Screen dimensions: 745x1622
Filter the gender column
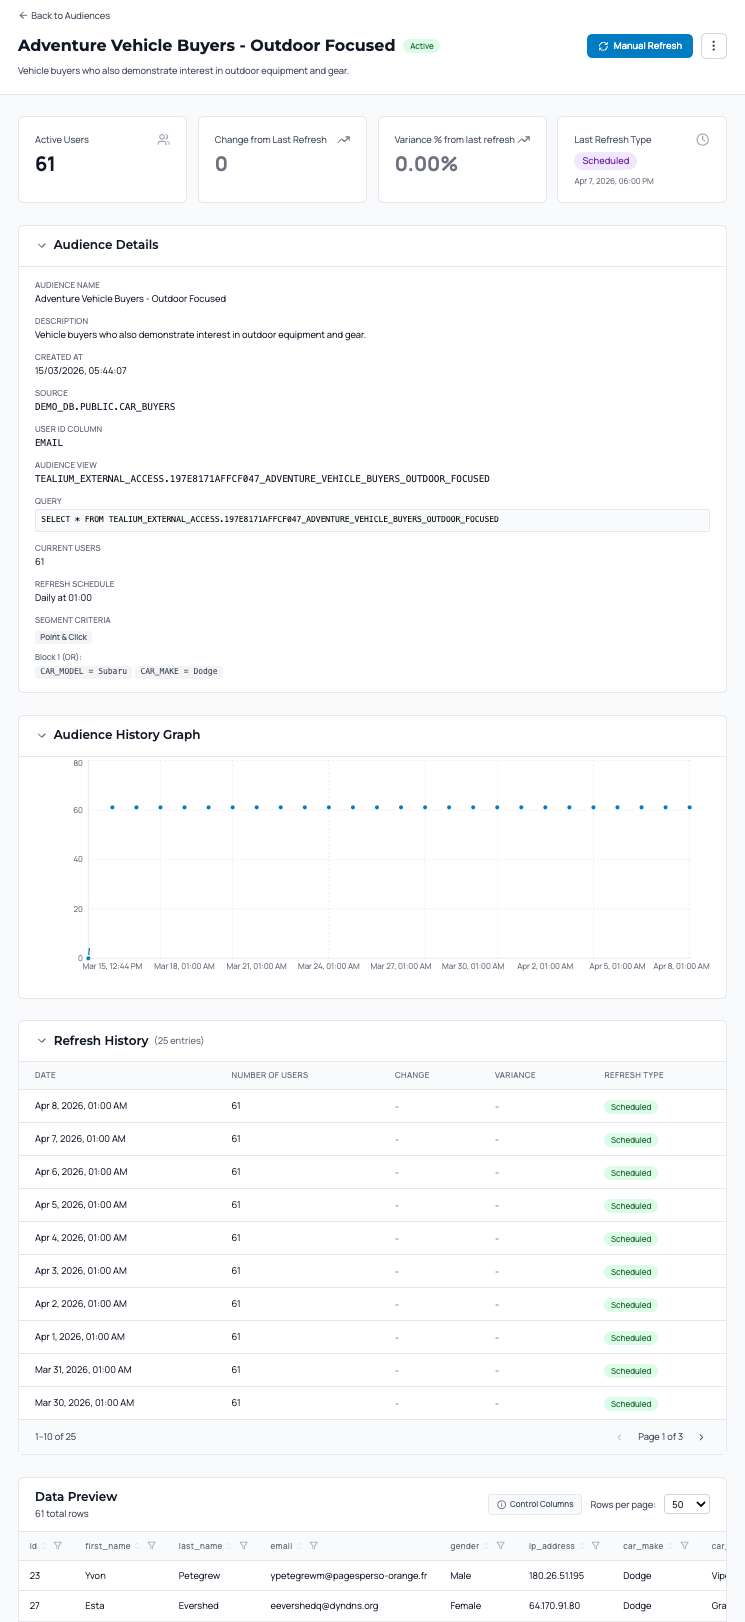coord(501,1546)
